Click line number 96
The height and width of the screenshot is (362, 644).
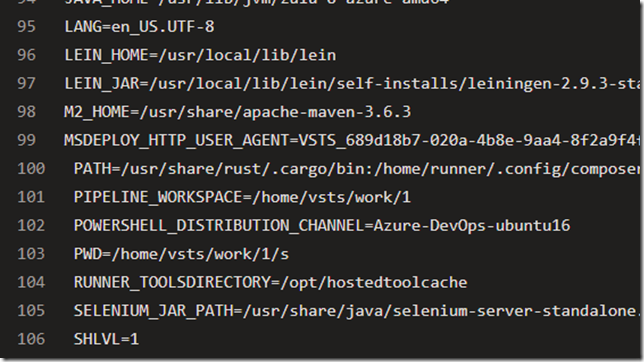27,55
